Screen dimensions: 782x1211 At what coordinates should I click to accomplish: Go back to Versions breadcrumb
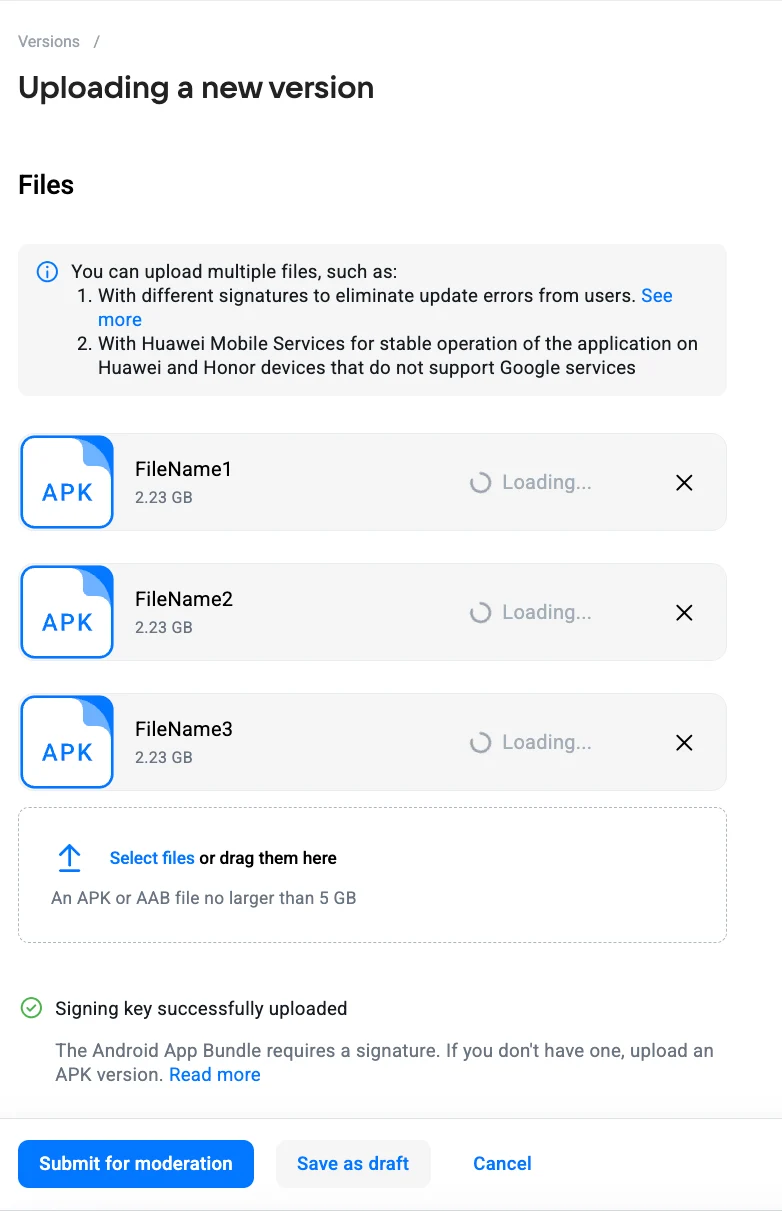(x=49, y=42)
